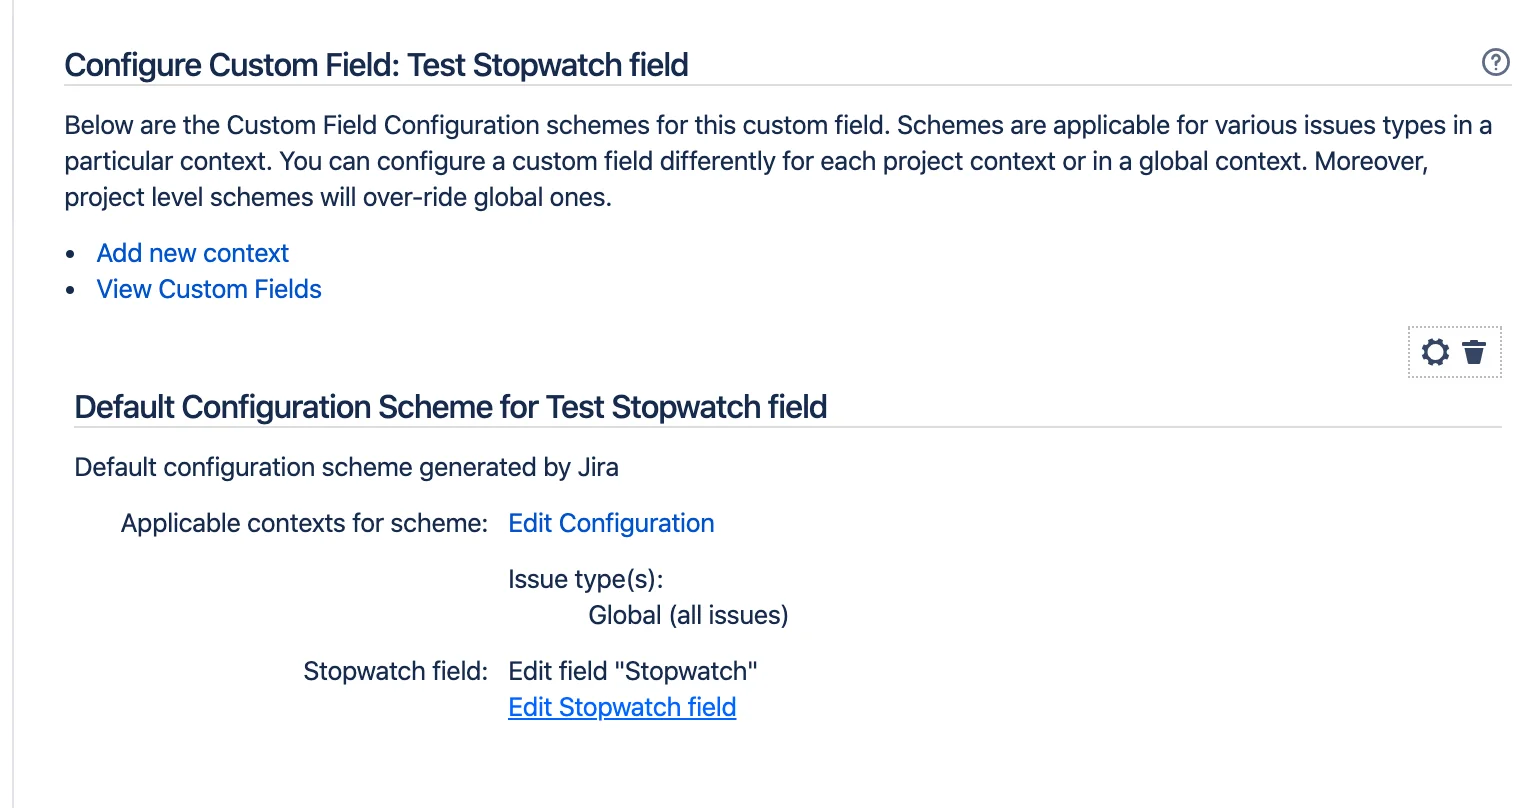
Task: Select the Global (all issues) text
Action: coord(688,615)
